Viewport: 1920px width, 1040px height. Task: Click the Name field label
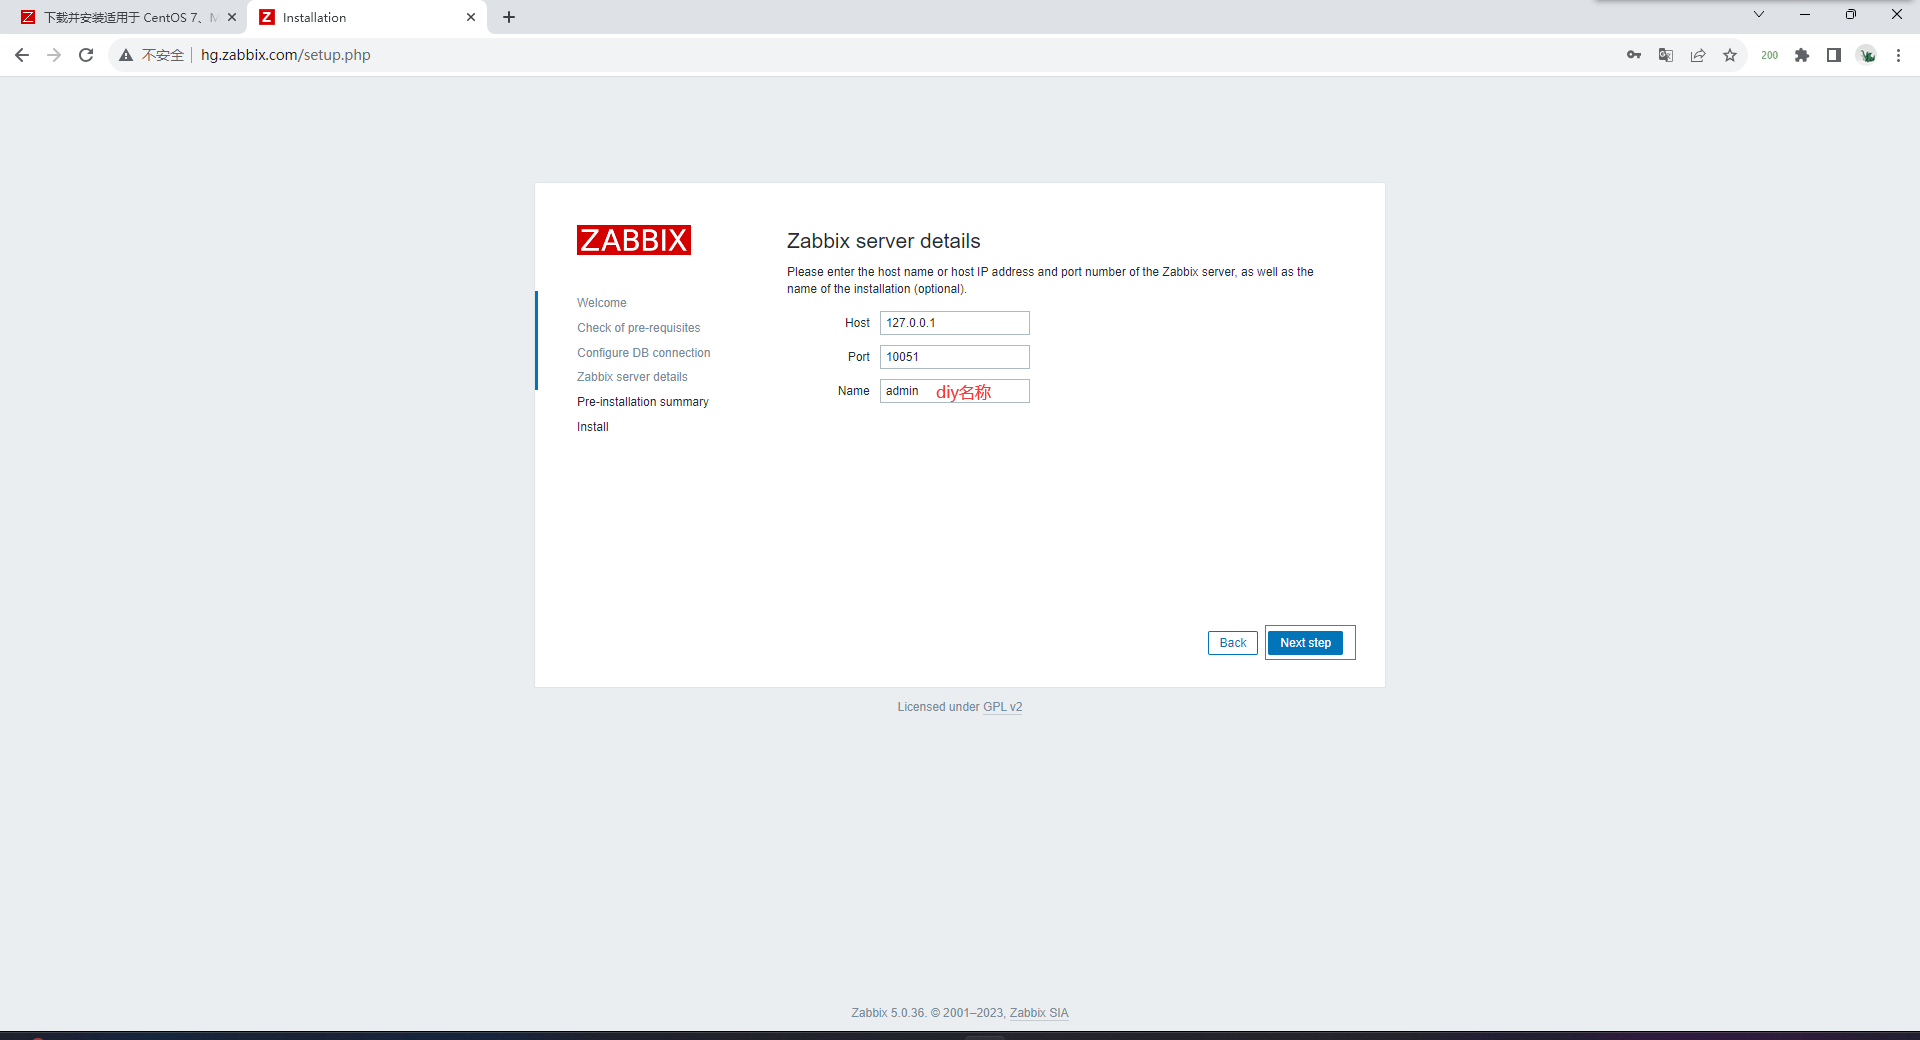[x=854, y=391]
